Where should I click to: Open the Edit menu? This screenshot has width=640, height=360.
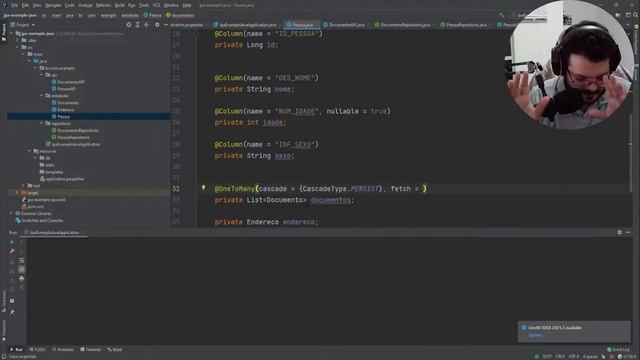(25, 5)
